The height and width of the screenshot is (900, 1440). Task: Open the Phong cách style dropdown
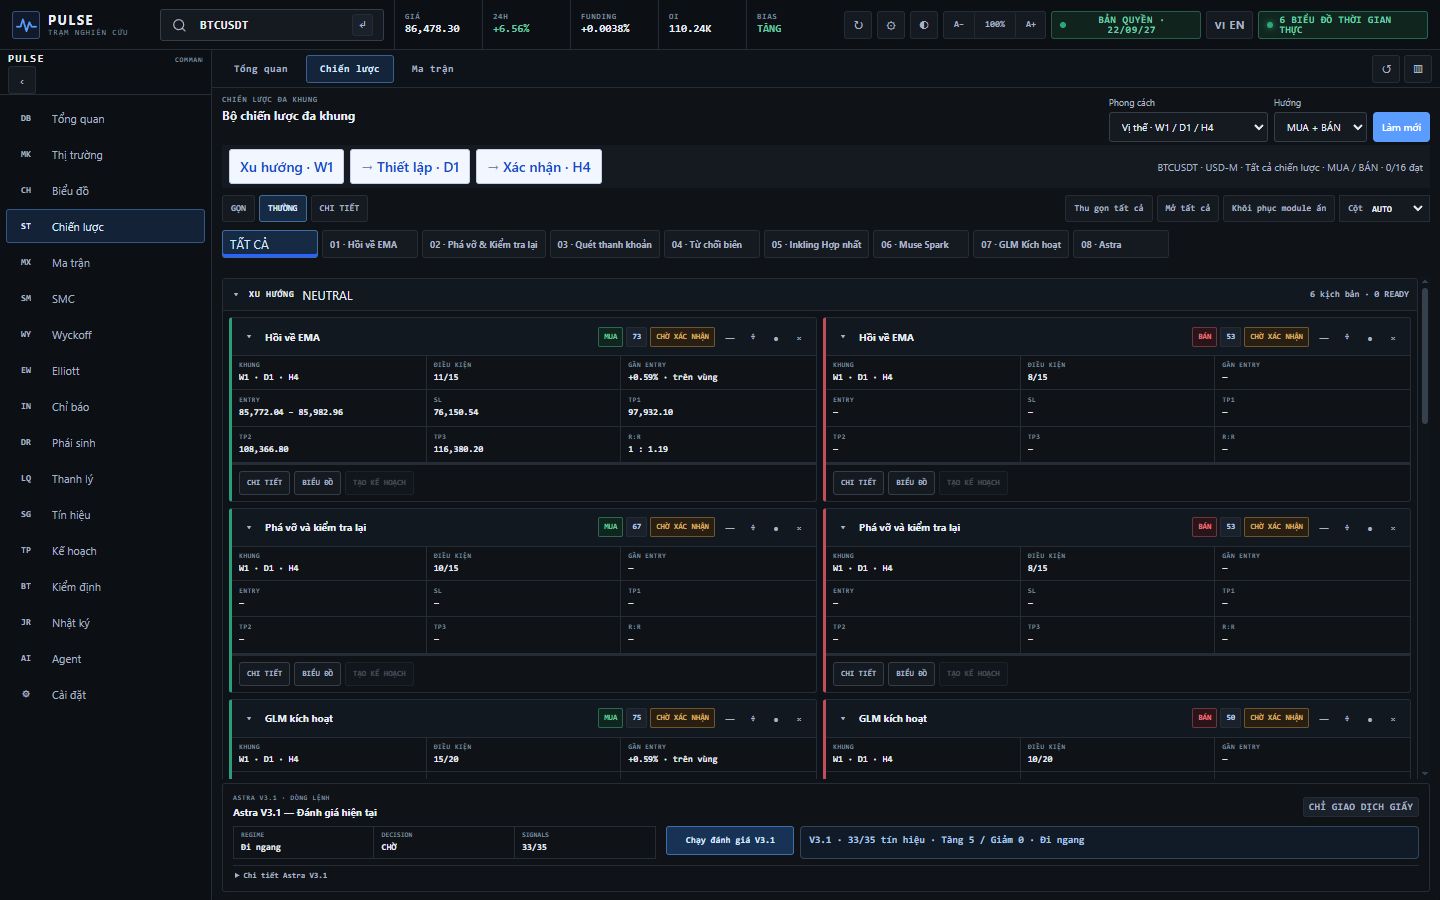click(x=1188, y=127)
